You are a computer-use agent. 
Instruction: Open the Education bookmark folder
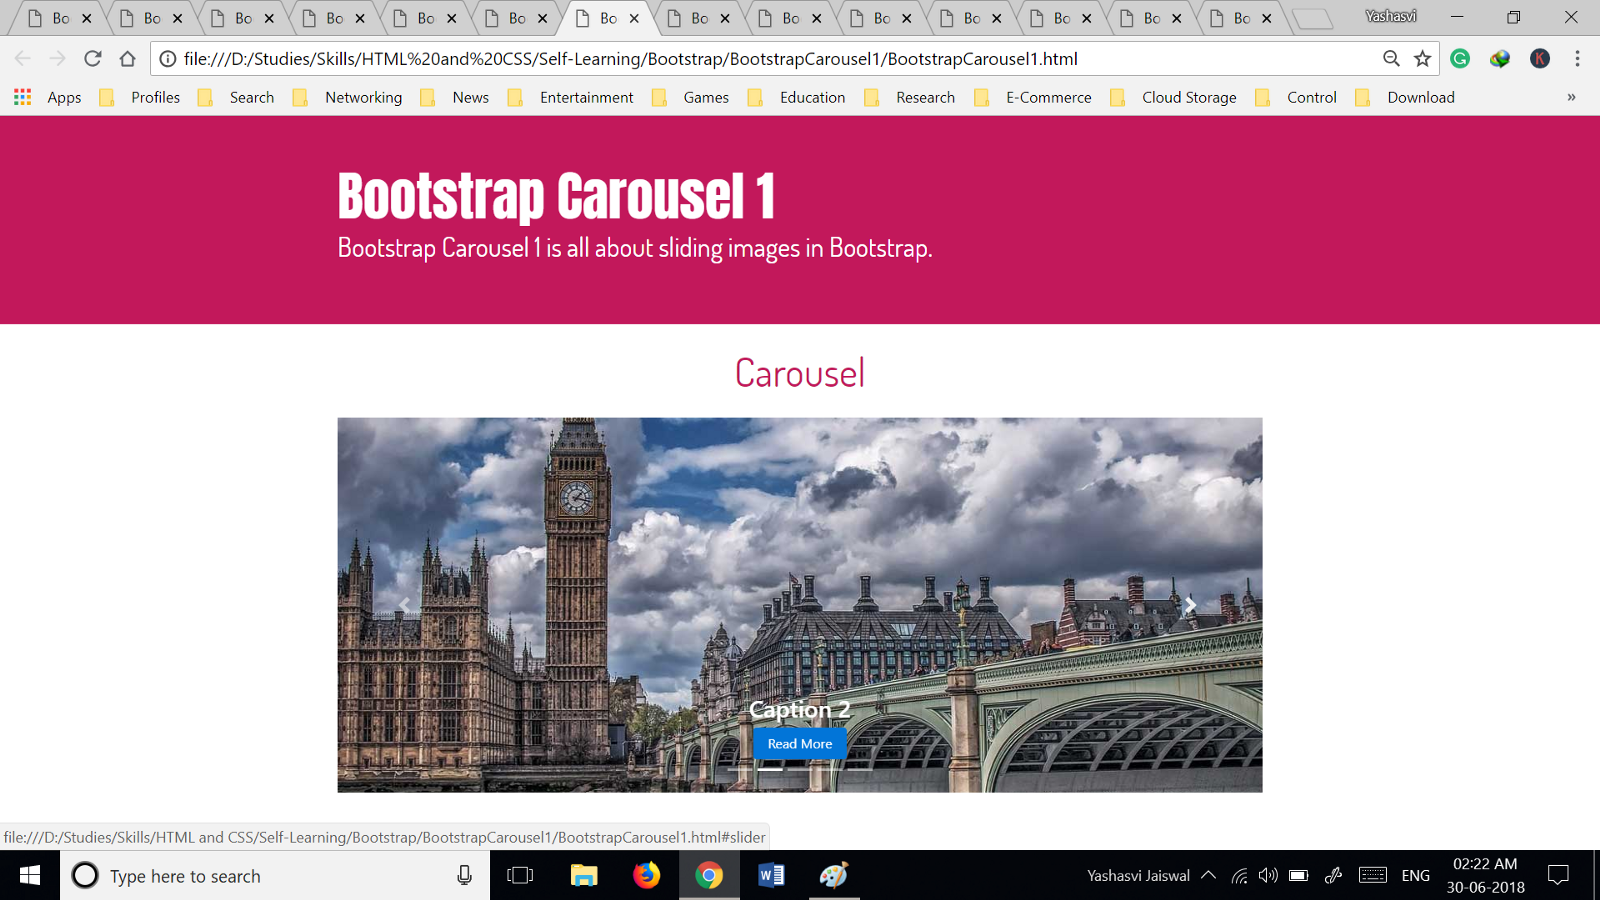point(797,97)
